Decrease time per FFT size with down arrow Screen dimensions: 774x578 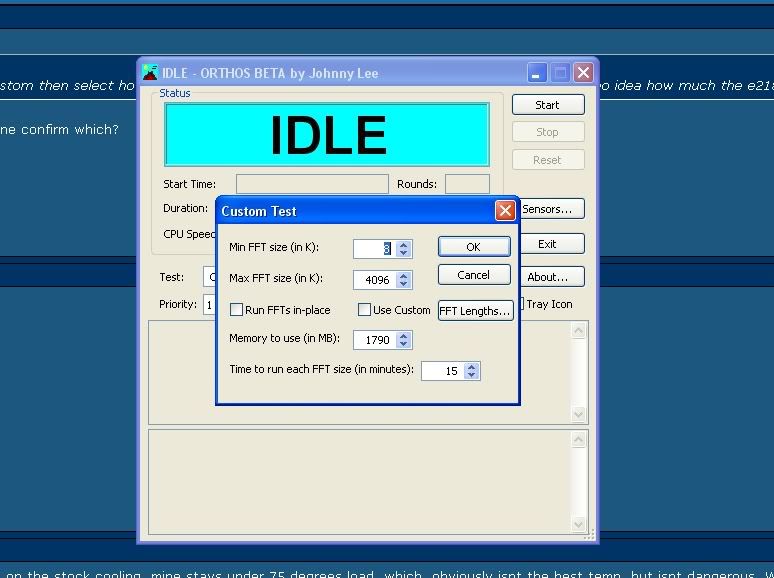[472, 375]
